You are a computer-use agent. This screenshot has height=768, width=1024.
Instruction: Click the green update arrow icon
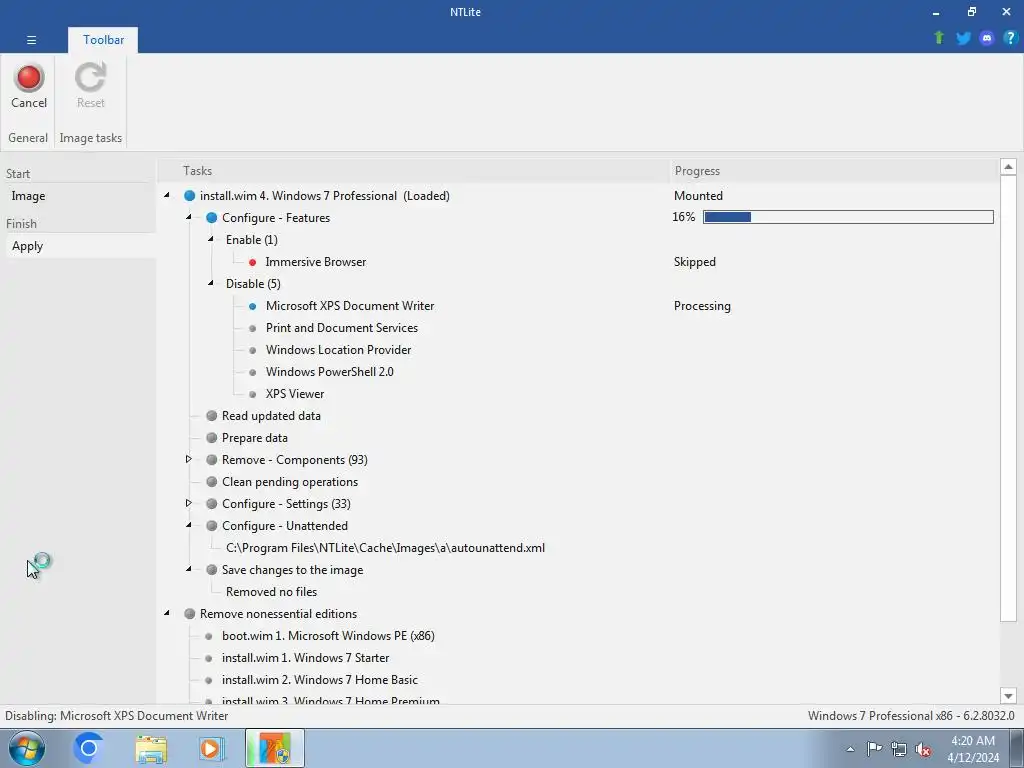pyautogui.click(x=939, y=38)
